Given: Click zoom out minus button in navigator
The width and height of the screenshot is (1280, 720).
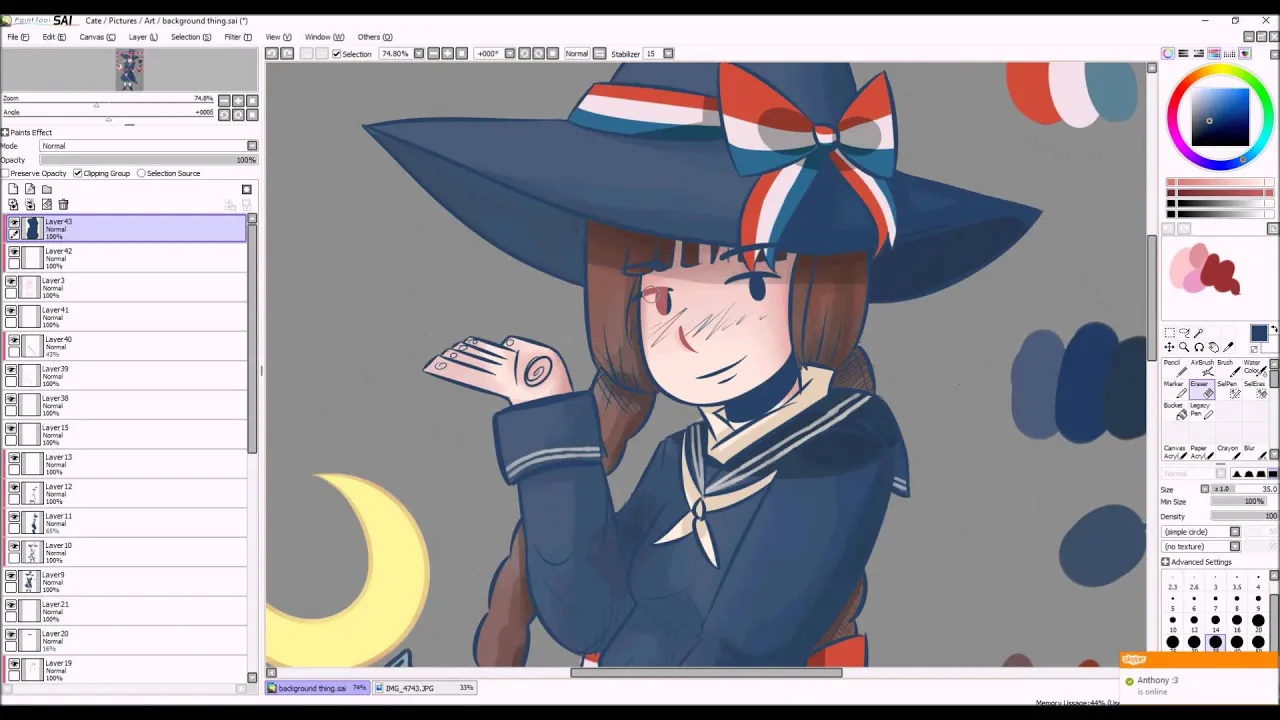Looking at the screenshot, I should point(224,101).
